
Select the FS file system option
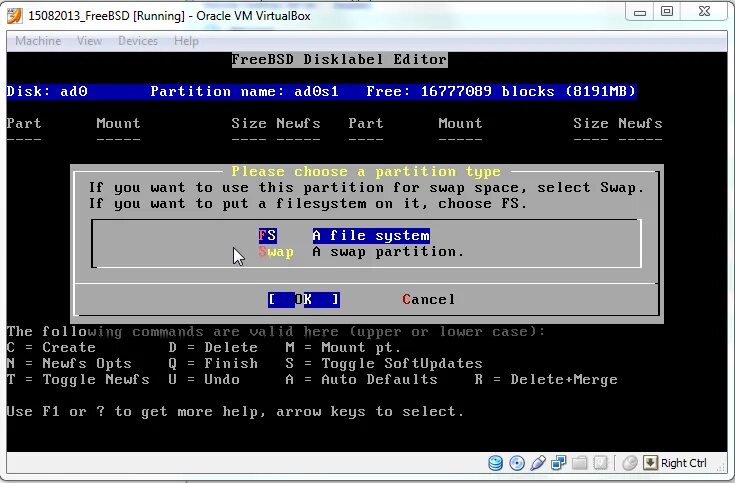coord(268,235)
